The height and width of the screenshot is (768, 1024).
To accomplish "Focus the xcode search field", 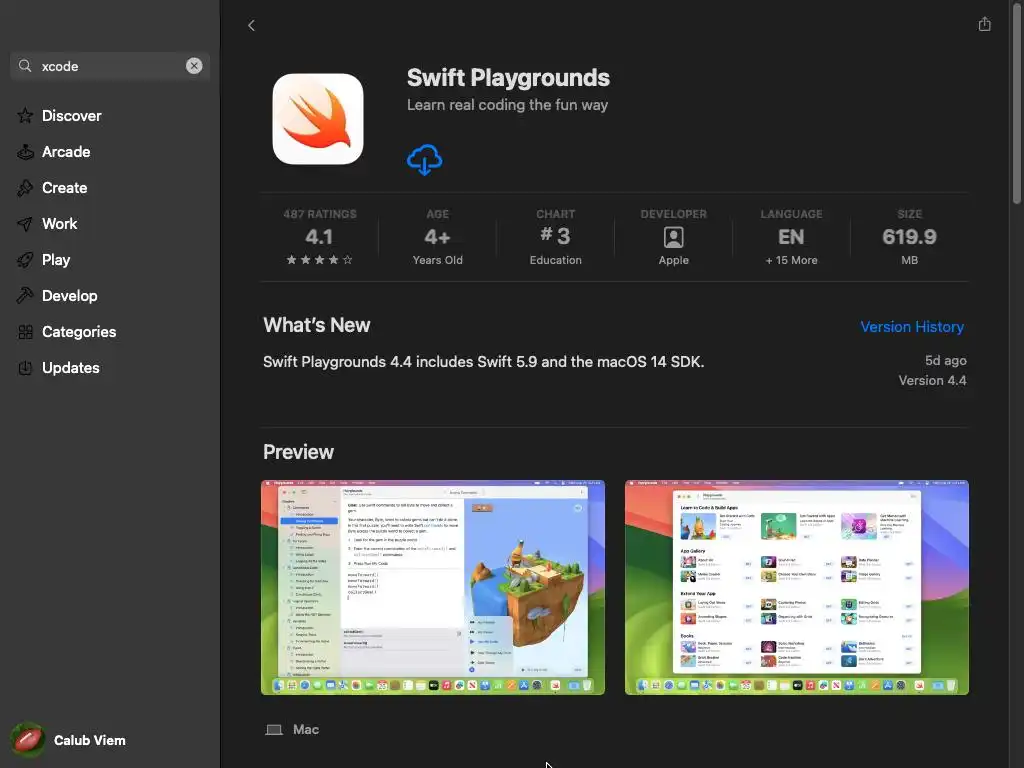I will 110,66.
